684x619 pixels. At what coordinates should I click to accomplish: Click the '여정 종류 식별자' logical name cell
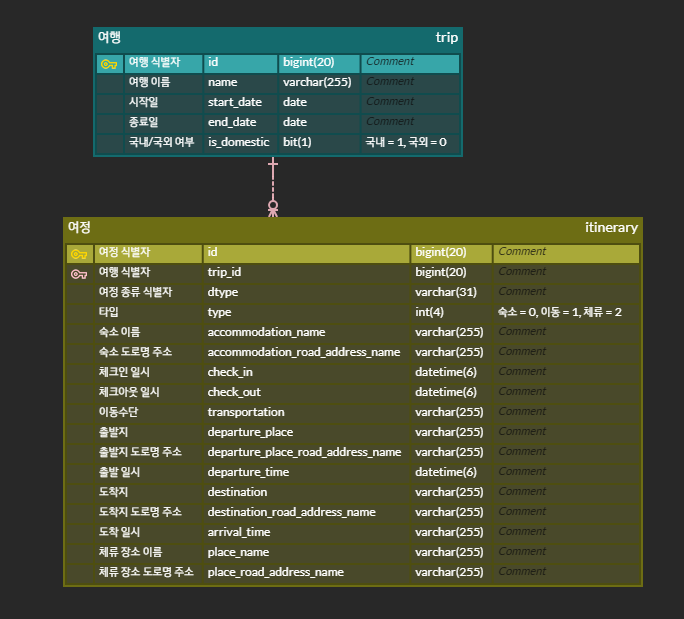pos(148,293)
